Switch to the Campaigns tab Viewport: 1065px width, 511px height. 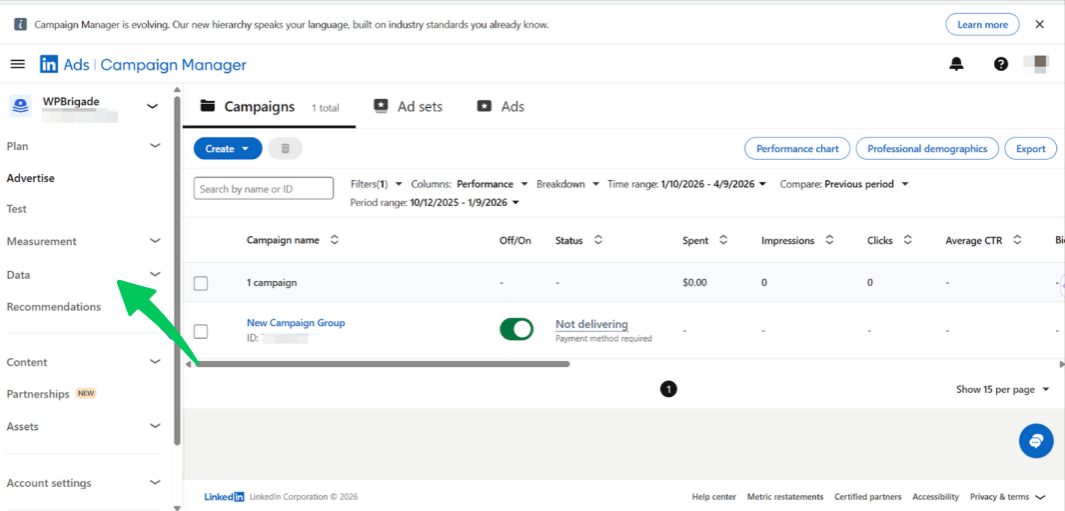(x=269, y=107)
